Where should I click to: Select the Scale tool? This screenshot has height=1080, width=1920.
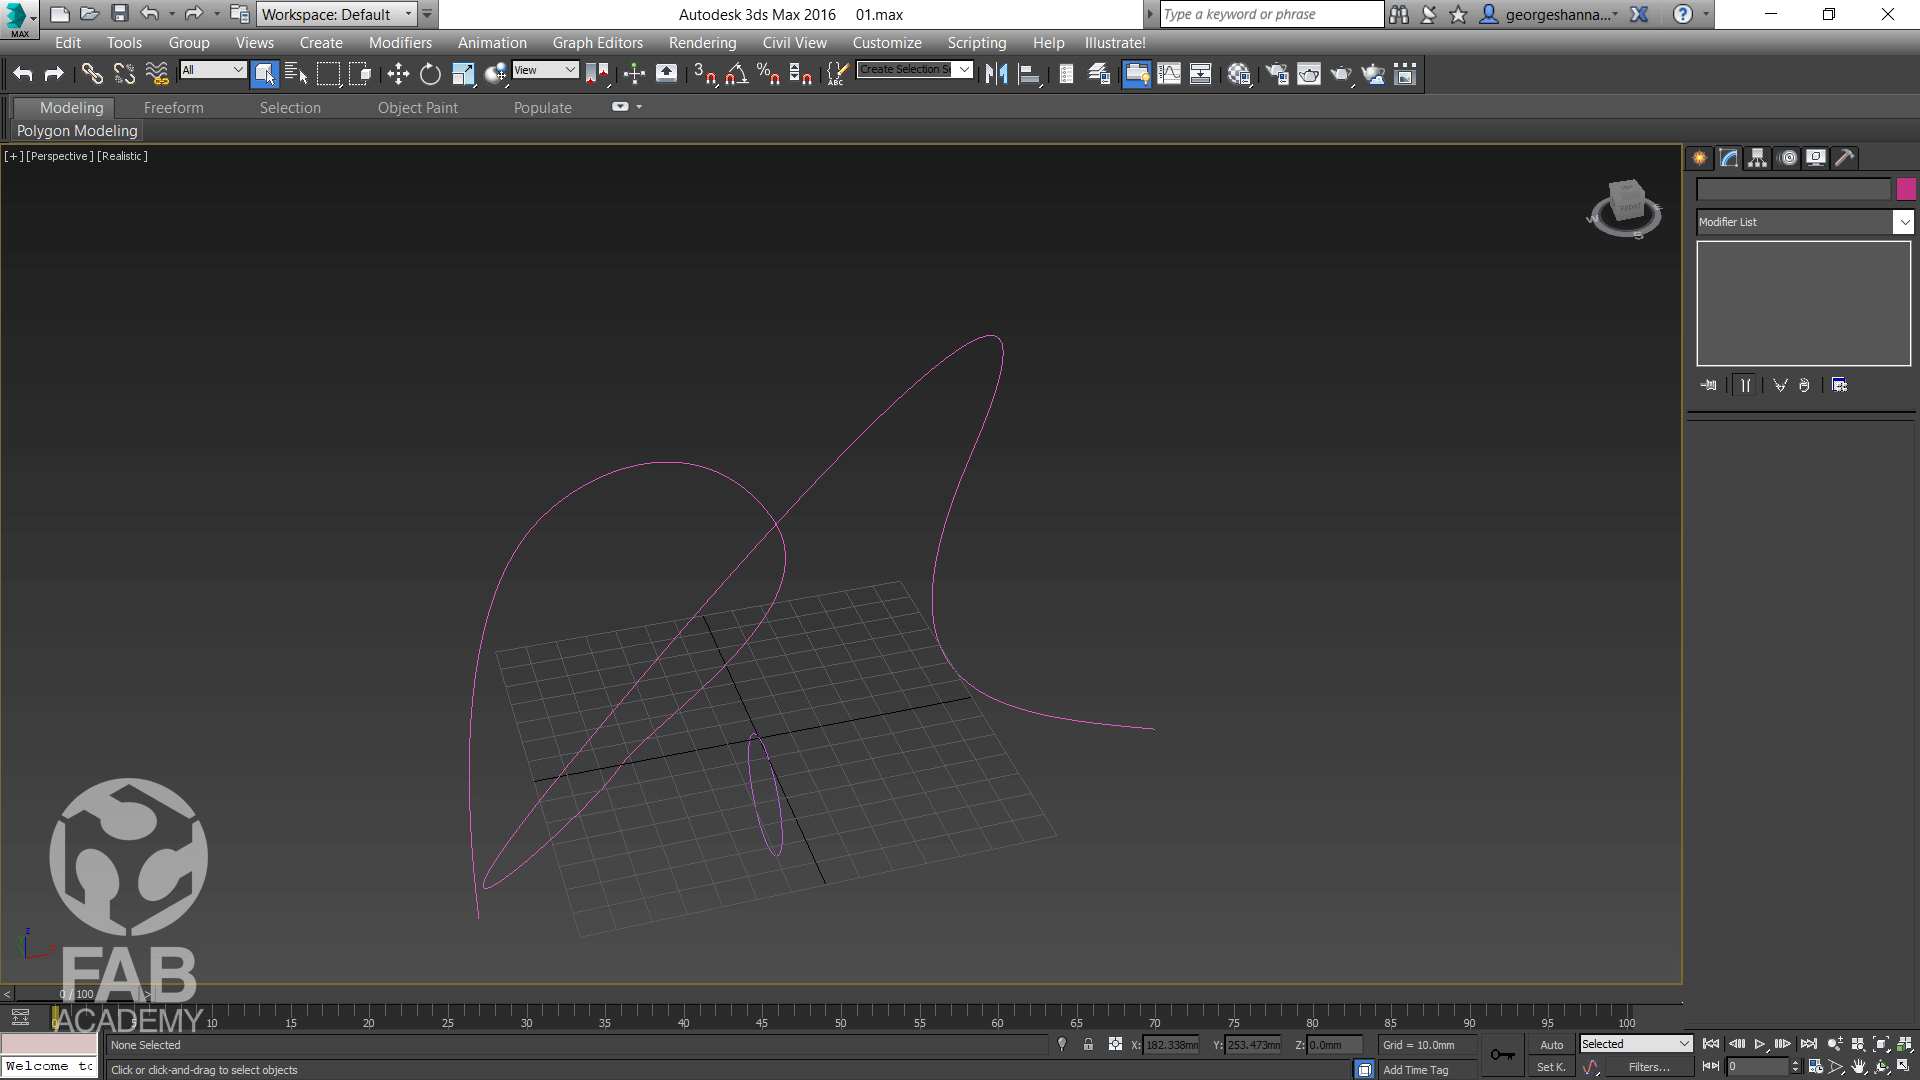(463, 73)
